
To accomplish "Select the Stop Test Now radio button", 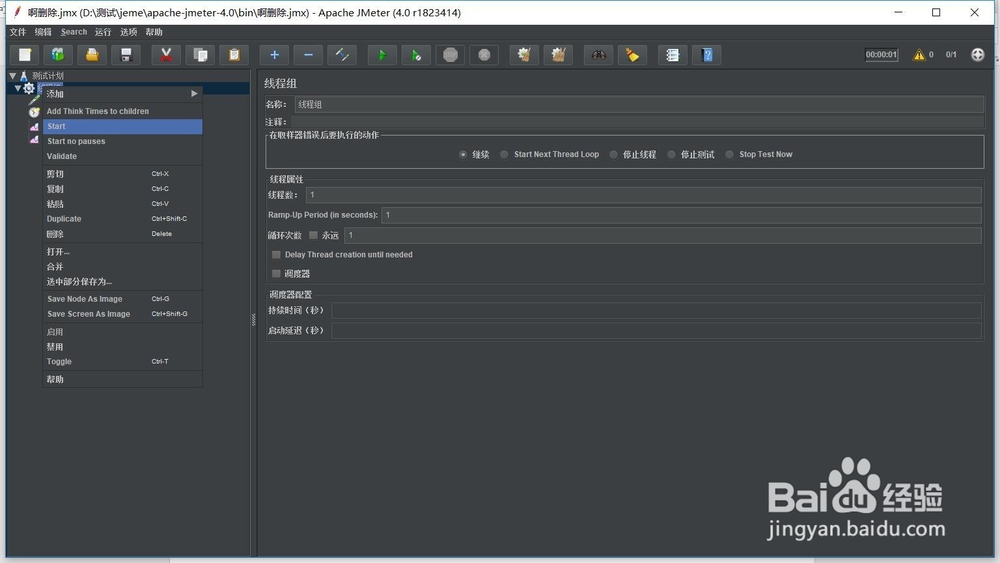I will (730, 154).
